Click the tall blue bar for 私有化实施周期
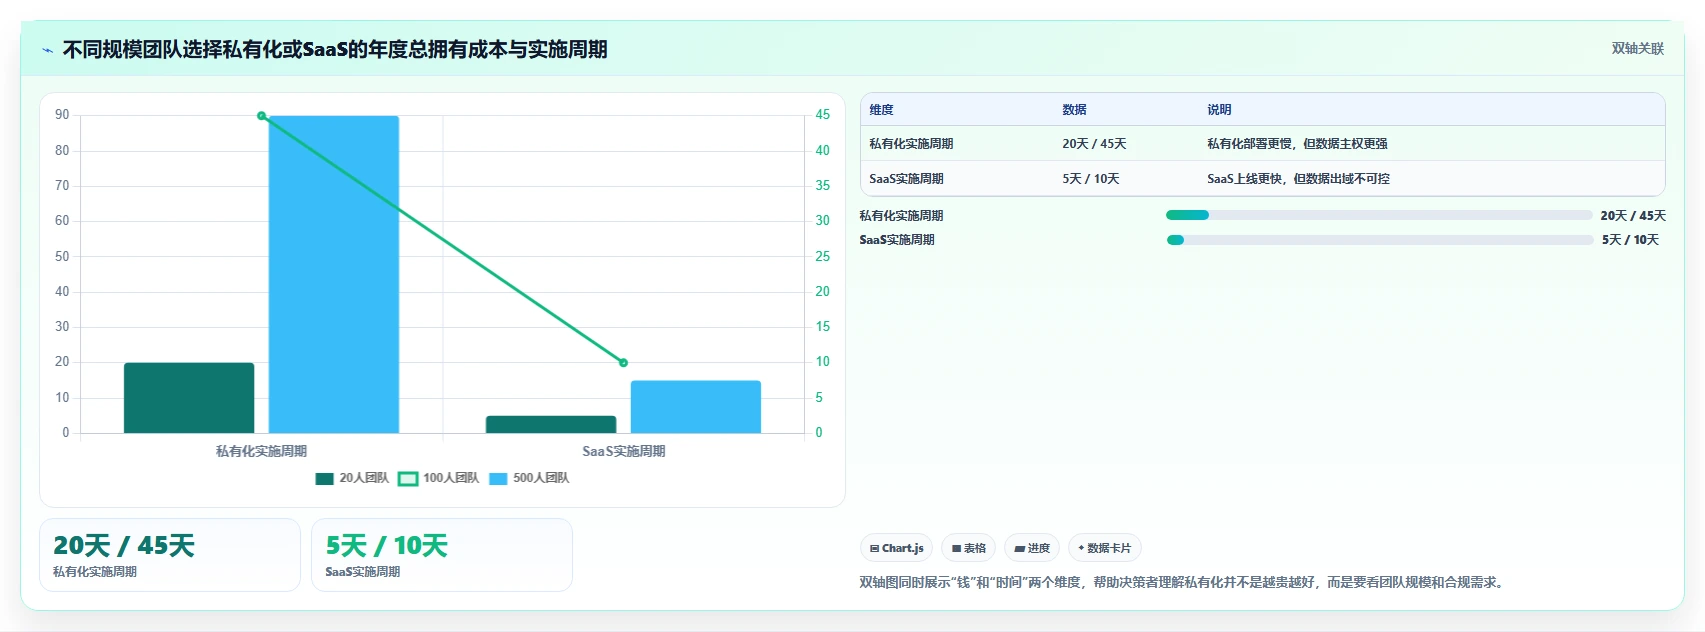This screenshot has height=632, width=1705. [x=334, y=274]
